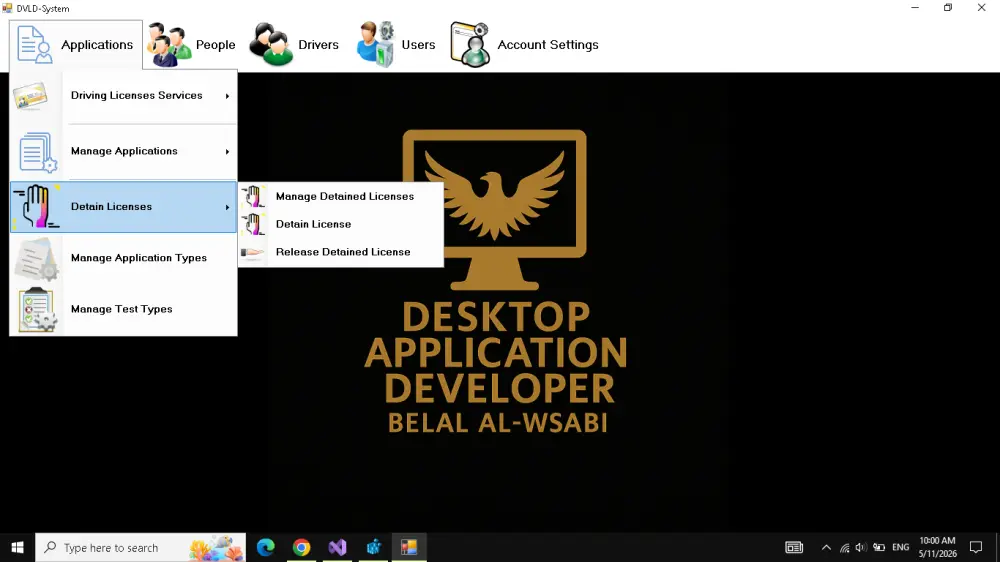Open the People menu

191,45
